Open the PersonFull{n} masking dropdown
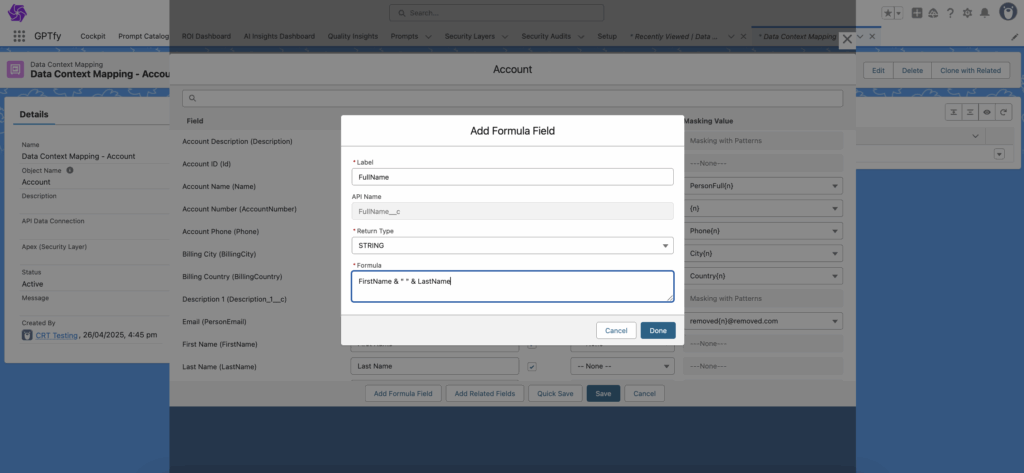 pos(763,186)
